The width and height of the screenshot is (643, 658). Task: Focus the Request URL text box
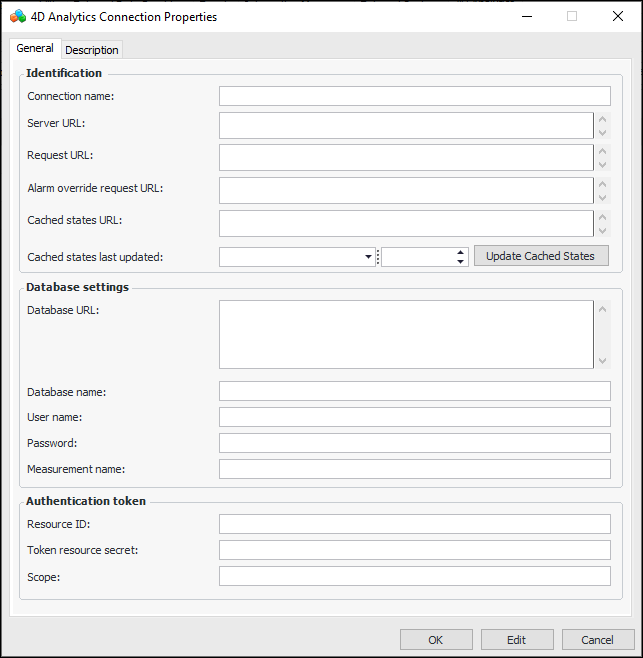406,157
